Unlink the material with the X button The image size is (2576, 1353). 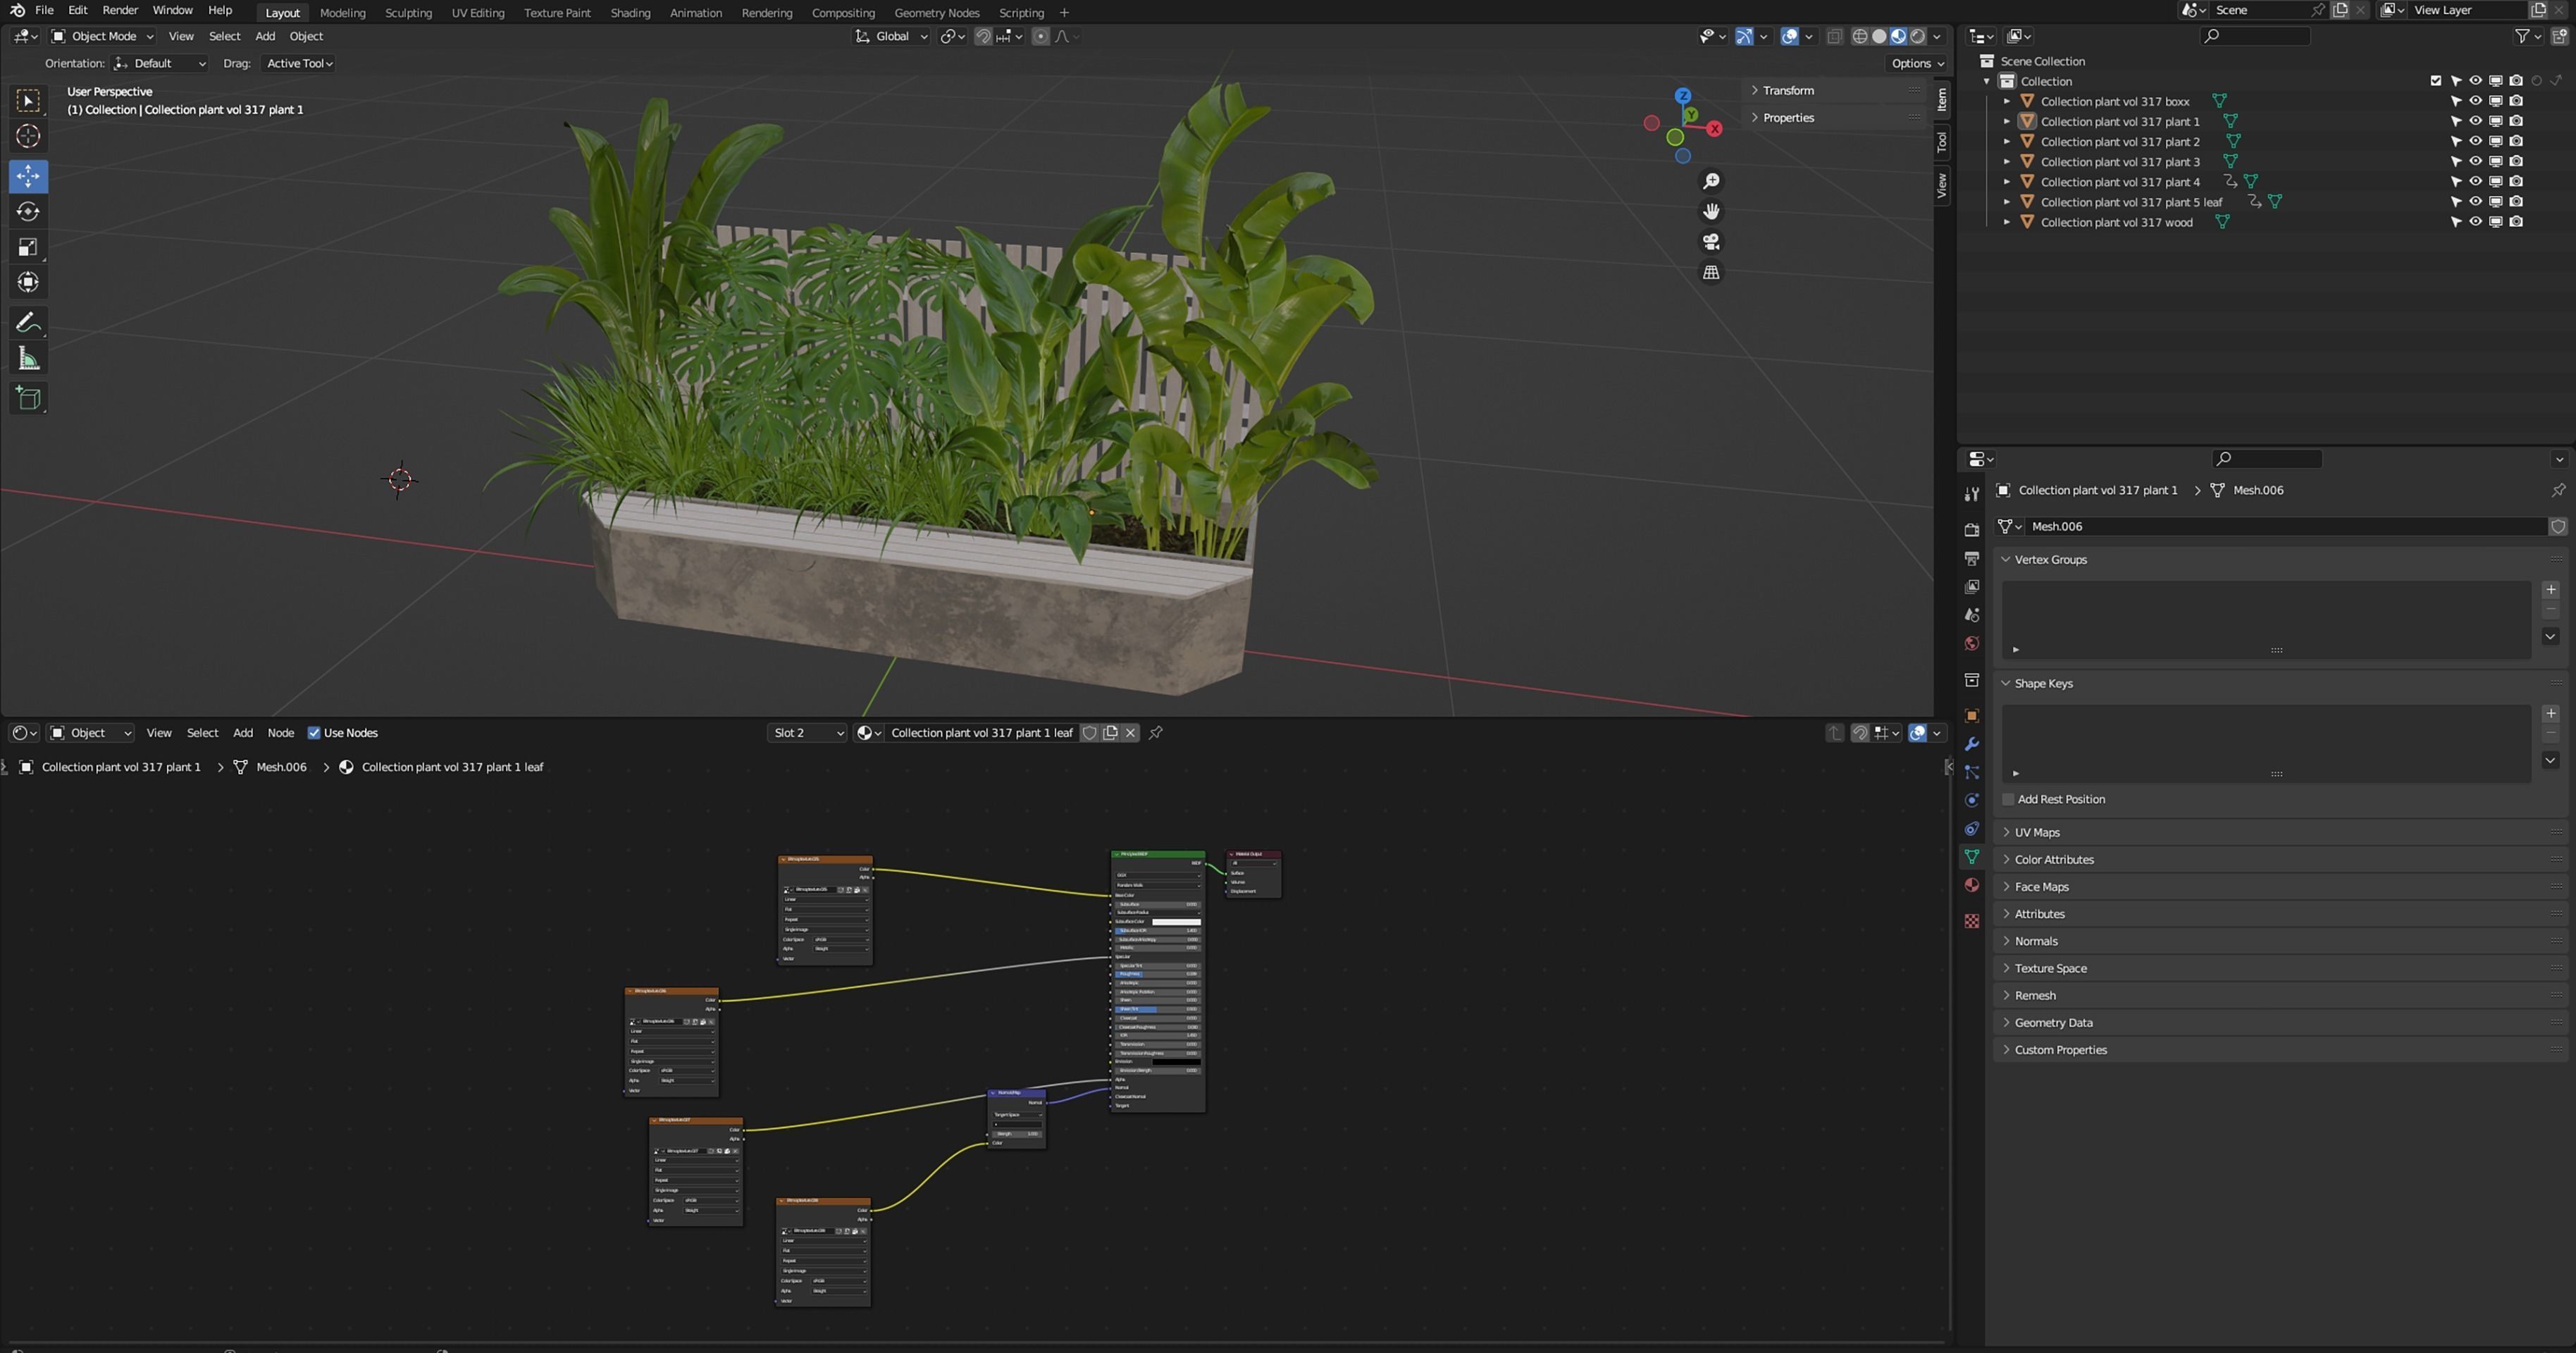1130,733
